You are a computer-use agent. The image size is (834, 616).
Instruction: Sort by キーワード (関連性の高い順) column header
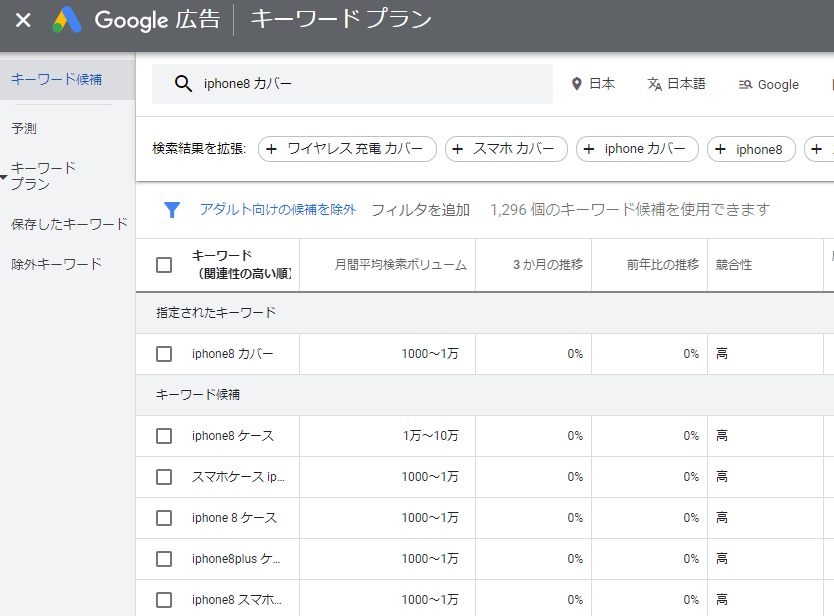pos(241,264)
